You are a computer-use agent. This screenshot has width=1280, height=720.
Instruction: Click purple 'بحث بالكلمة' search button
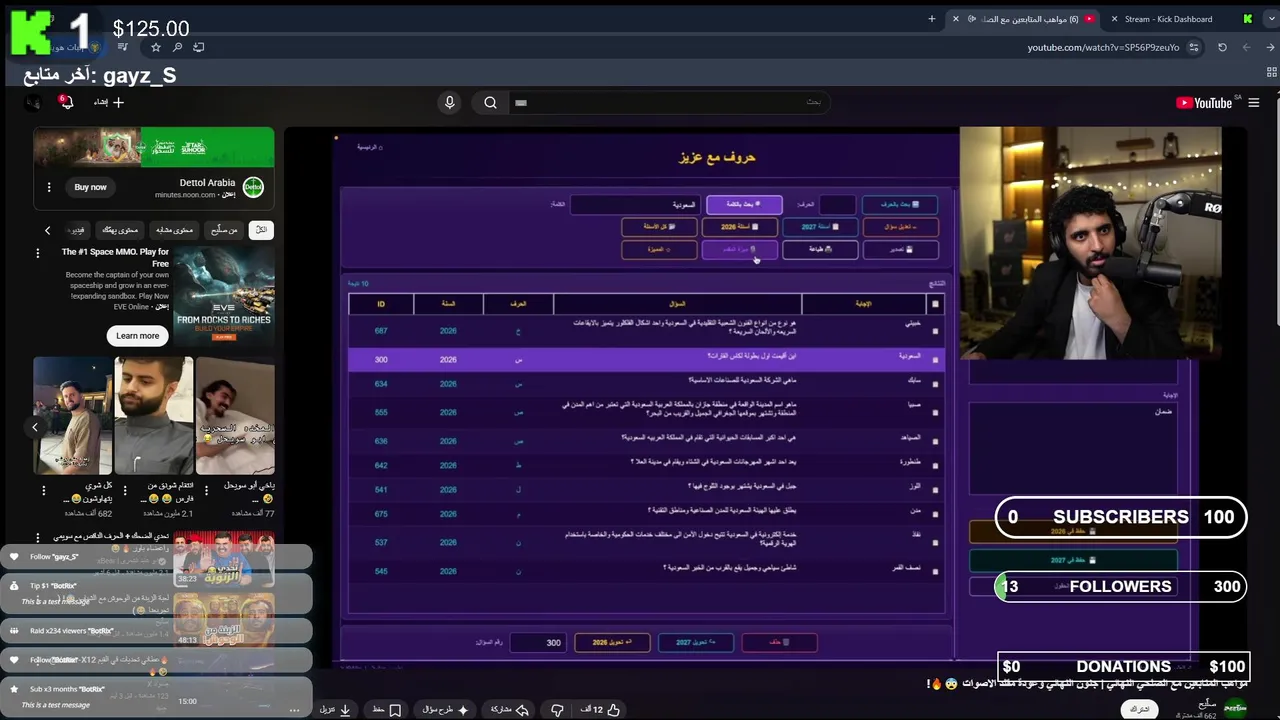pyautogui.click(x=744, y=204)
